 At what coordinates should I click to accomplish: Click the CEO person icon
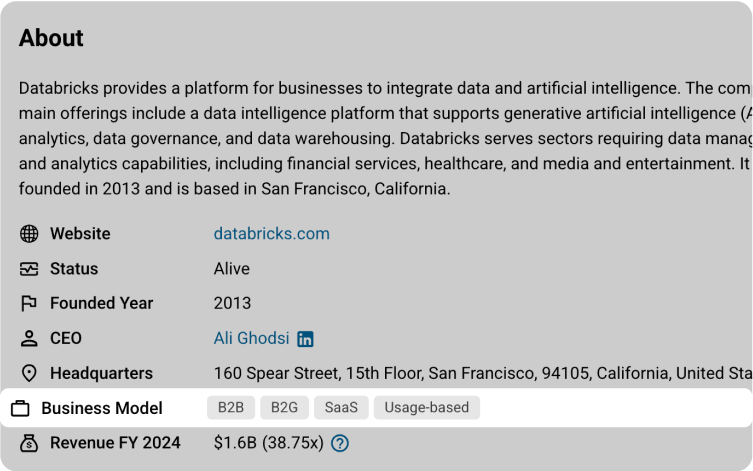pyautogui.click(x=29, y=338)
